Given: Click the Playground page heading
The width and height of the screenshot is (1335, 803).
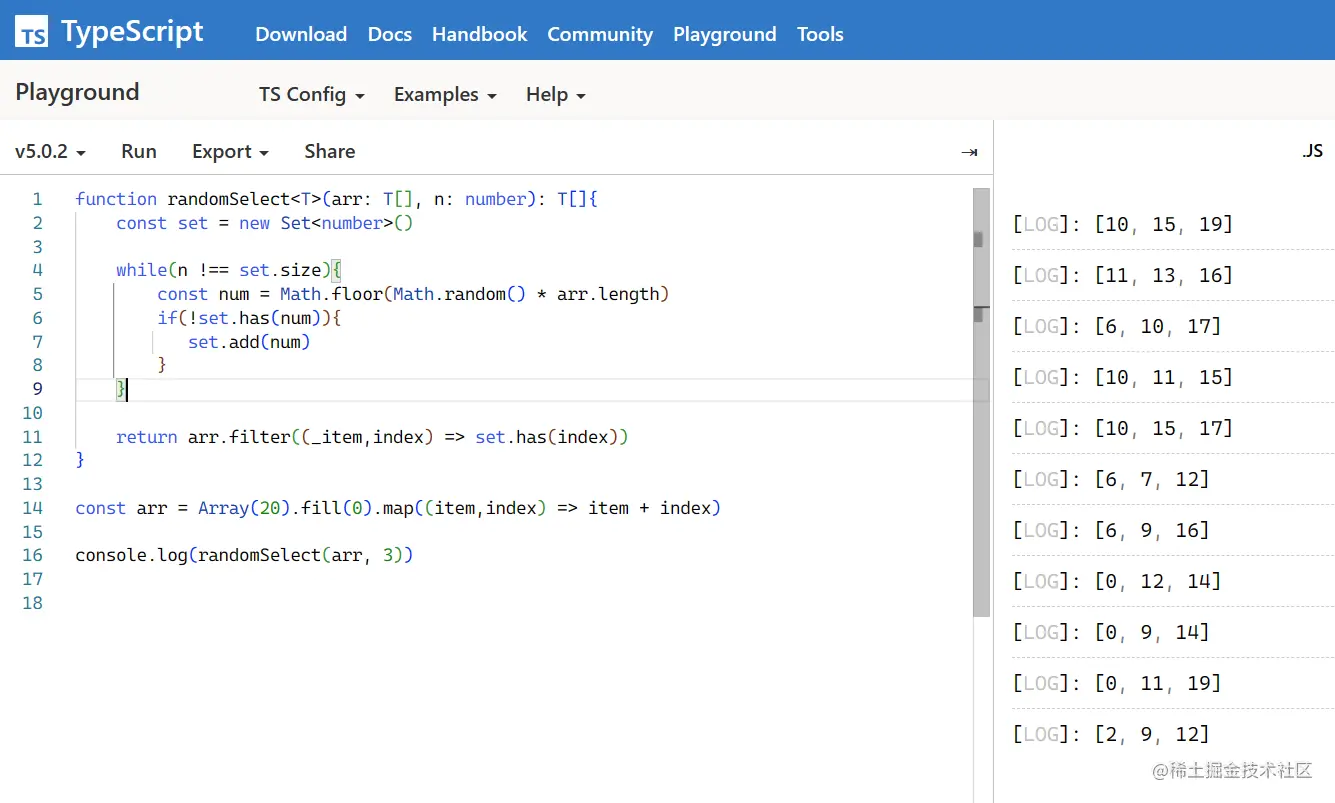Looking at the screenshot, I should 77,93.
